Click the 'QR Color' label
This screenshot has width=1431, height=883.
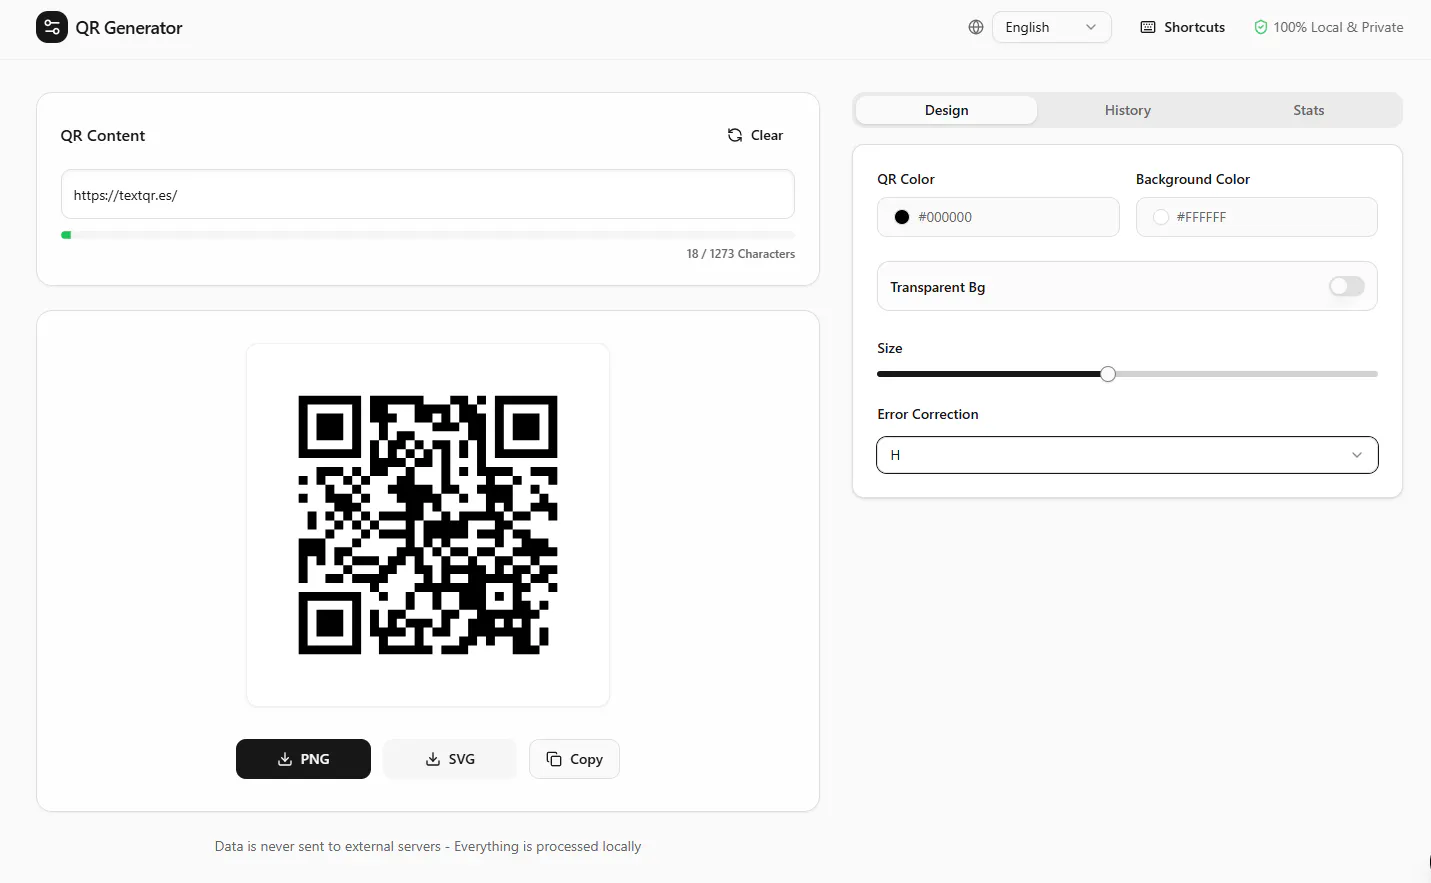[906, 179]
